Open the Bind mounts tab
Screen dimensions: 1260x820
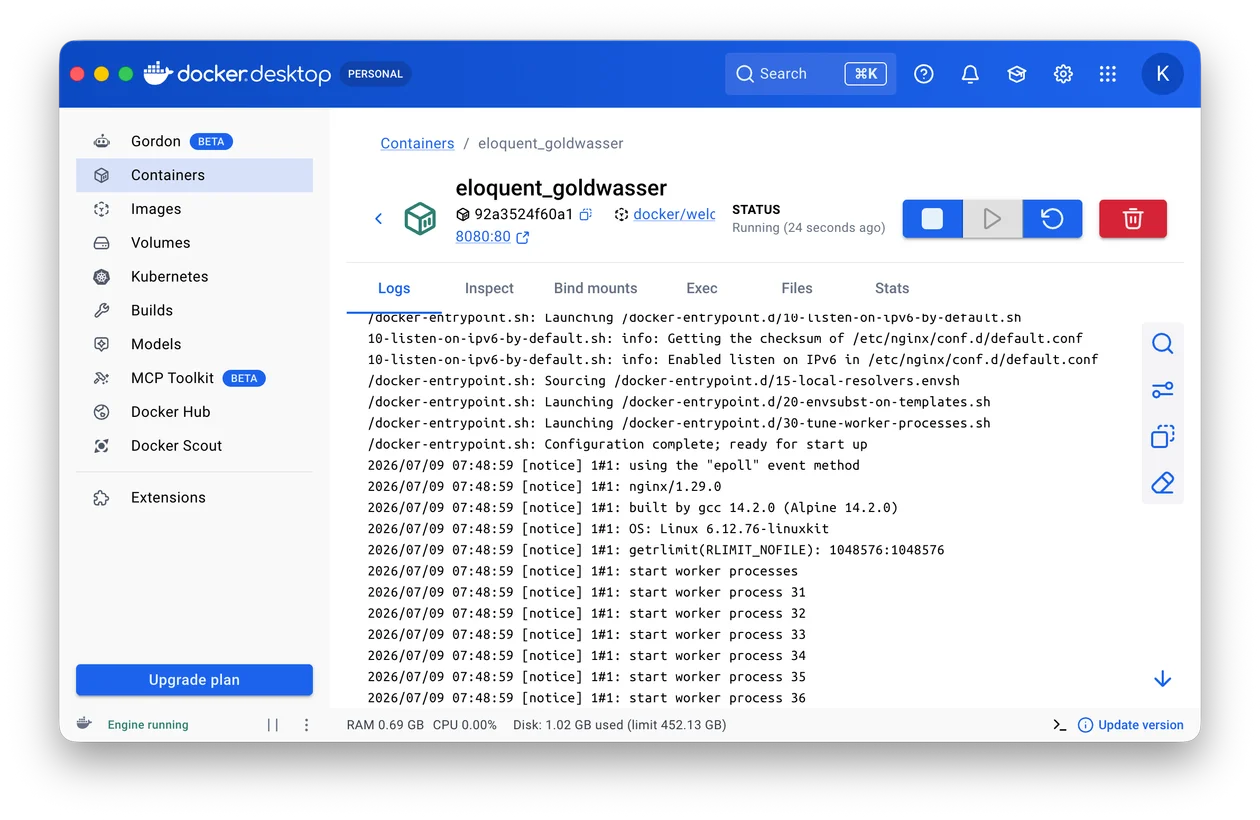click(x=595, y=288)
